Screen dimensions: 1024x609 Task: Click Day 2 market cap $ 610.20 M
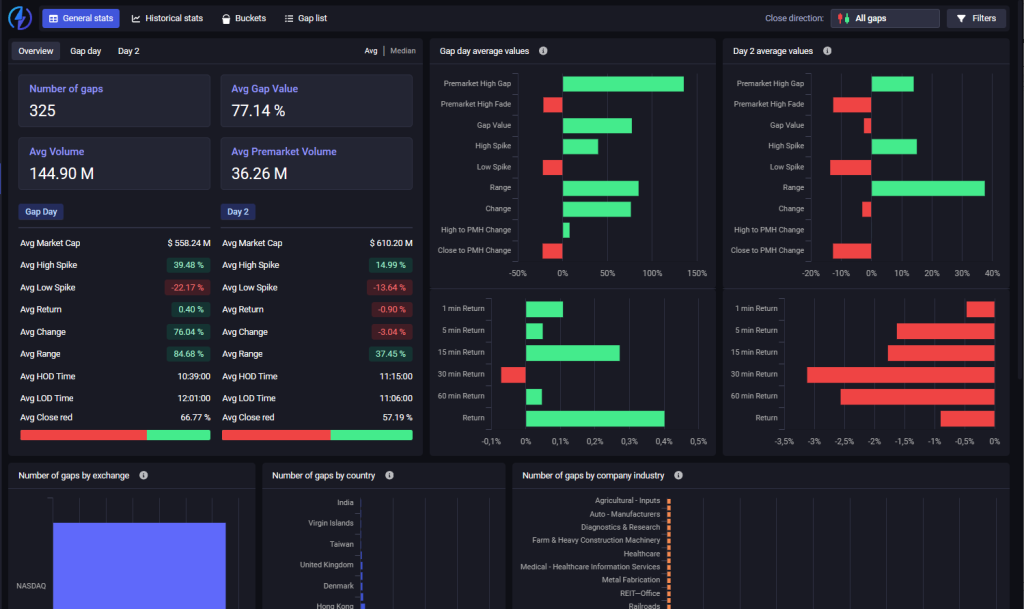point(391,243)
